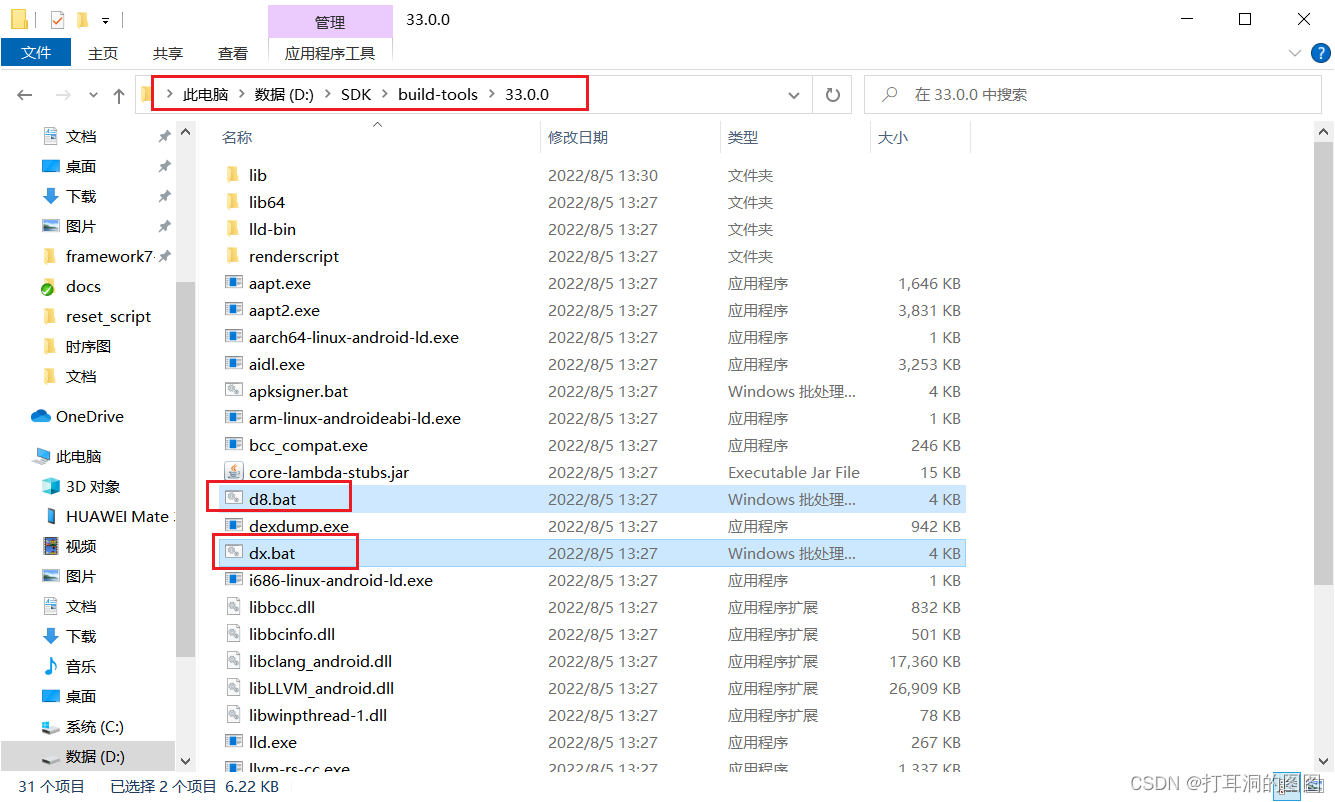
Task: Select the aidl.exe file
Action: point(277,364)
